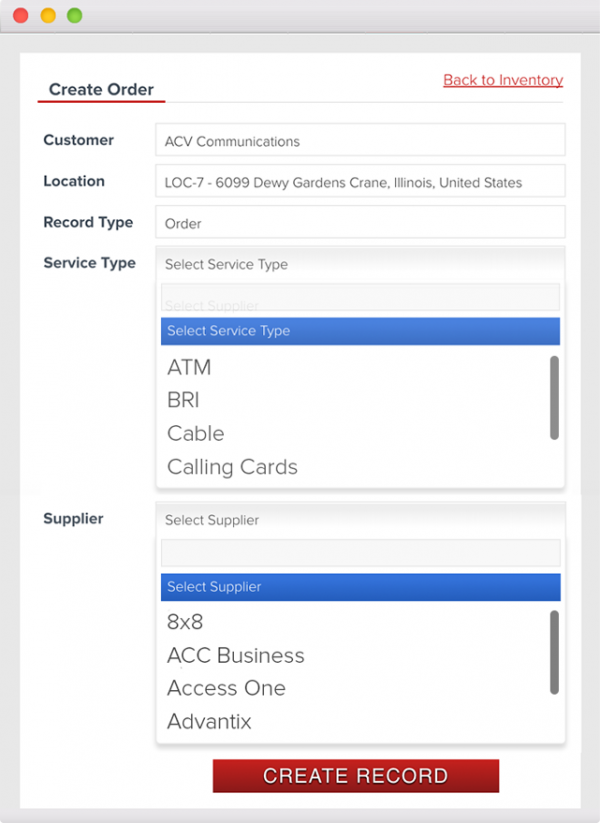Select Access One supplier option
600x823 pixels.
(226, 688)
